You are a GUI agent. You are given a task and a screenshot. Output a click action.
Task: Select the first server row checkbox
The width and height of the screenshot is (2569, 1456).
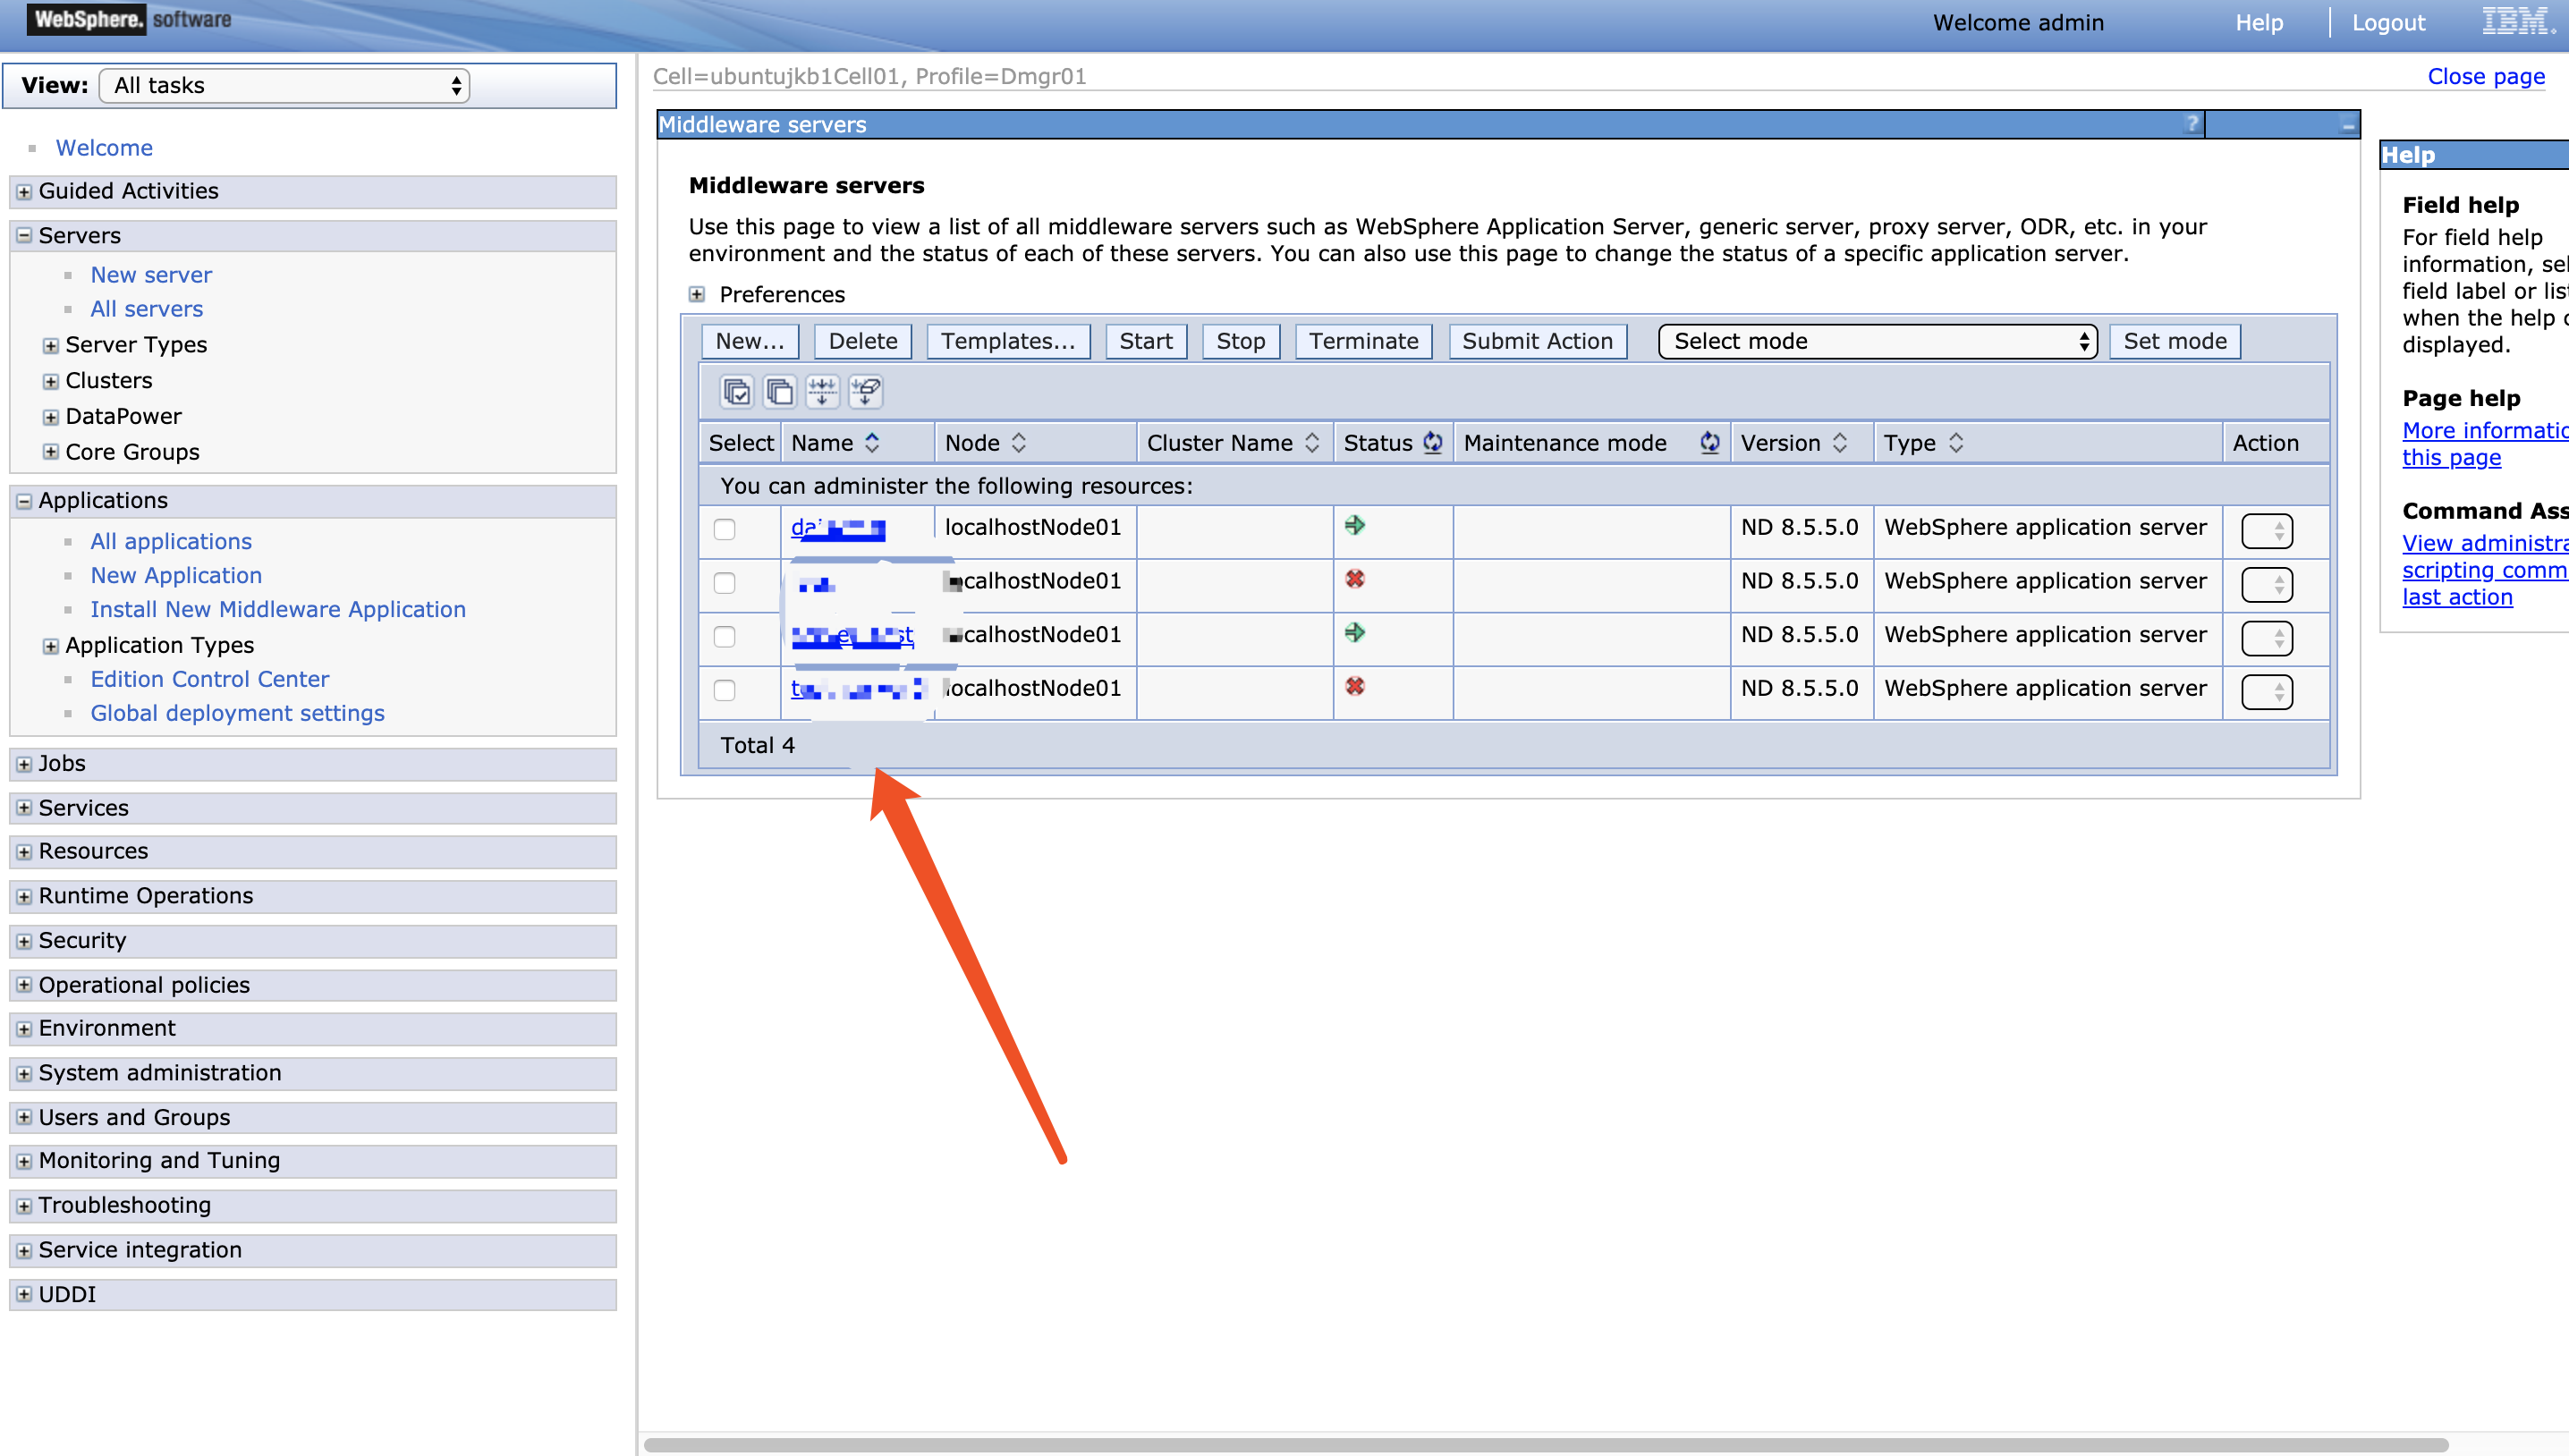725,530
